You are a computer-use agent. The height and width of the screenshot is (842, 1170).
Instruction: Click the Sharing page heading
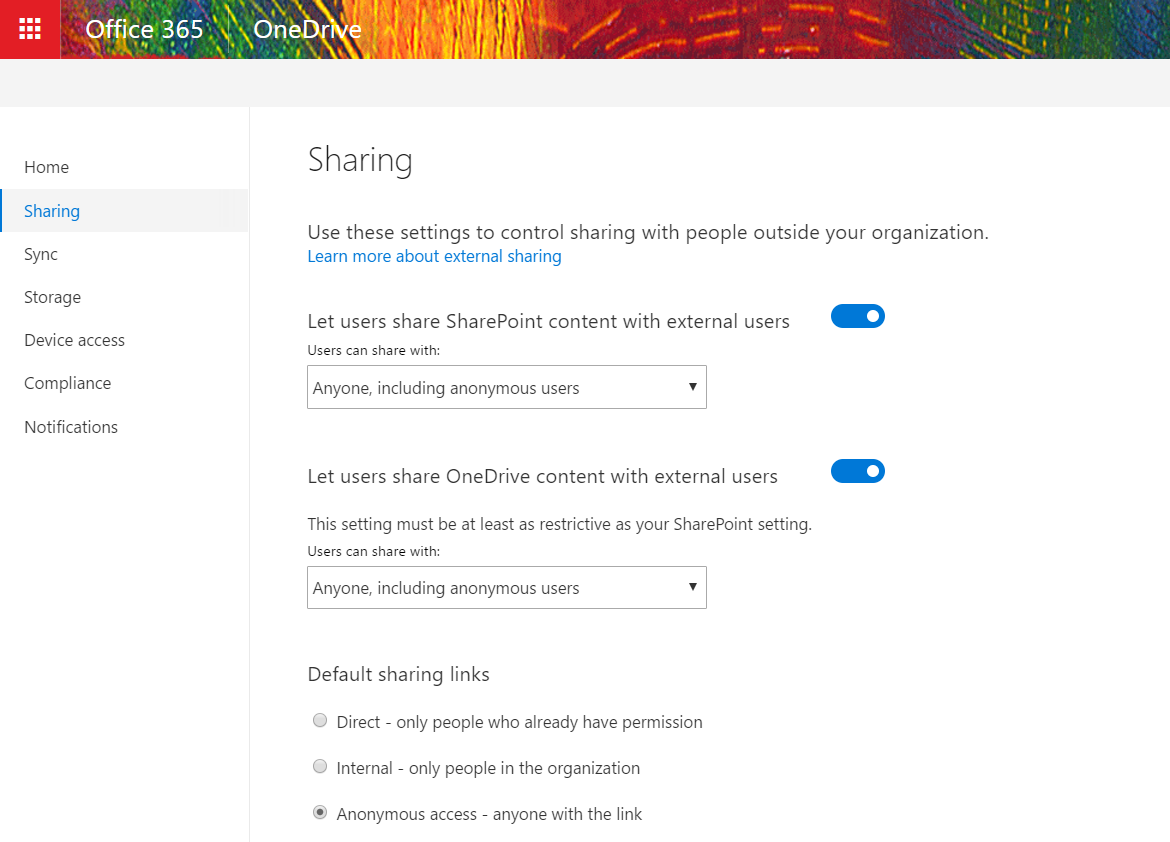[360, 160]
